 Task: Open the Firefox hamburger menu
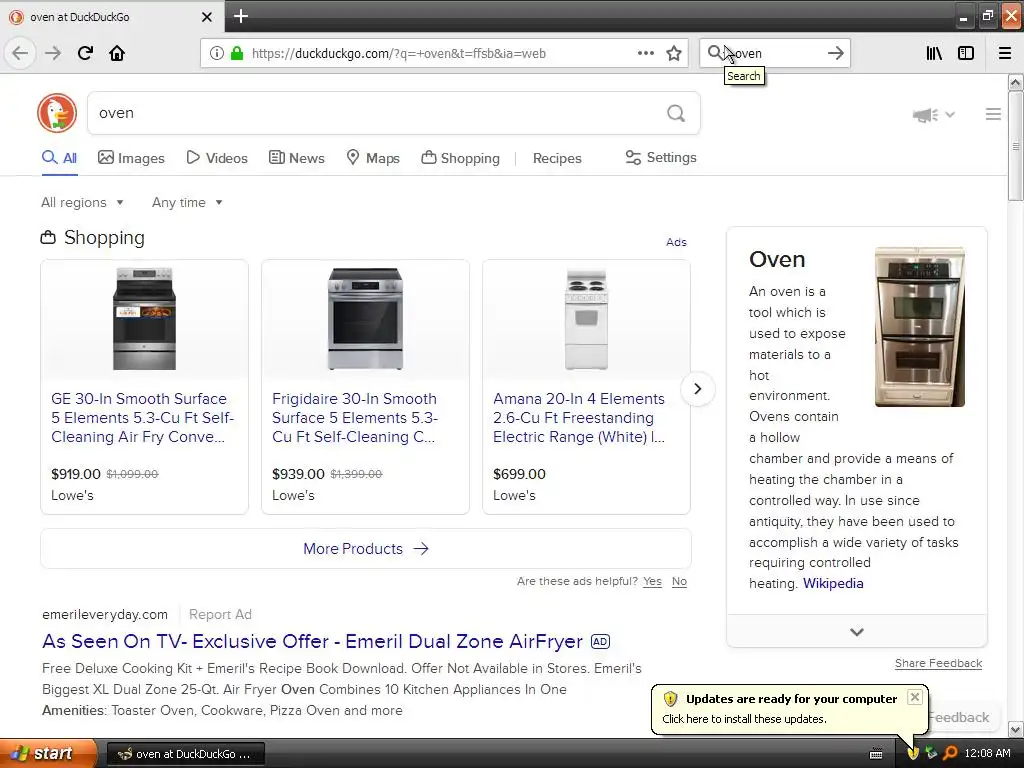1005,53
